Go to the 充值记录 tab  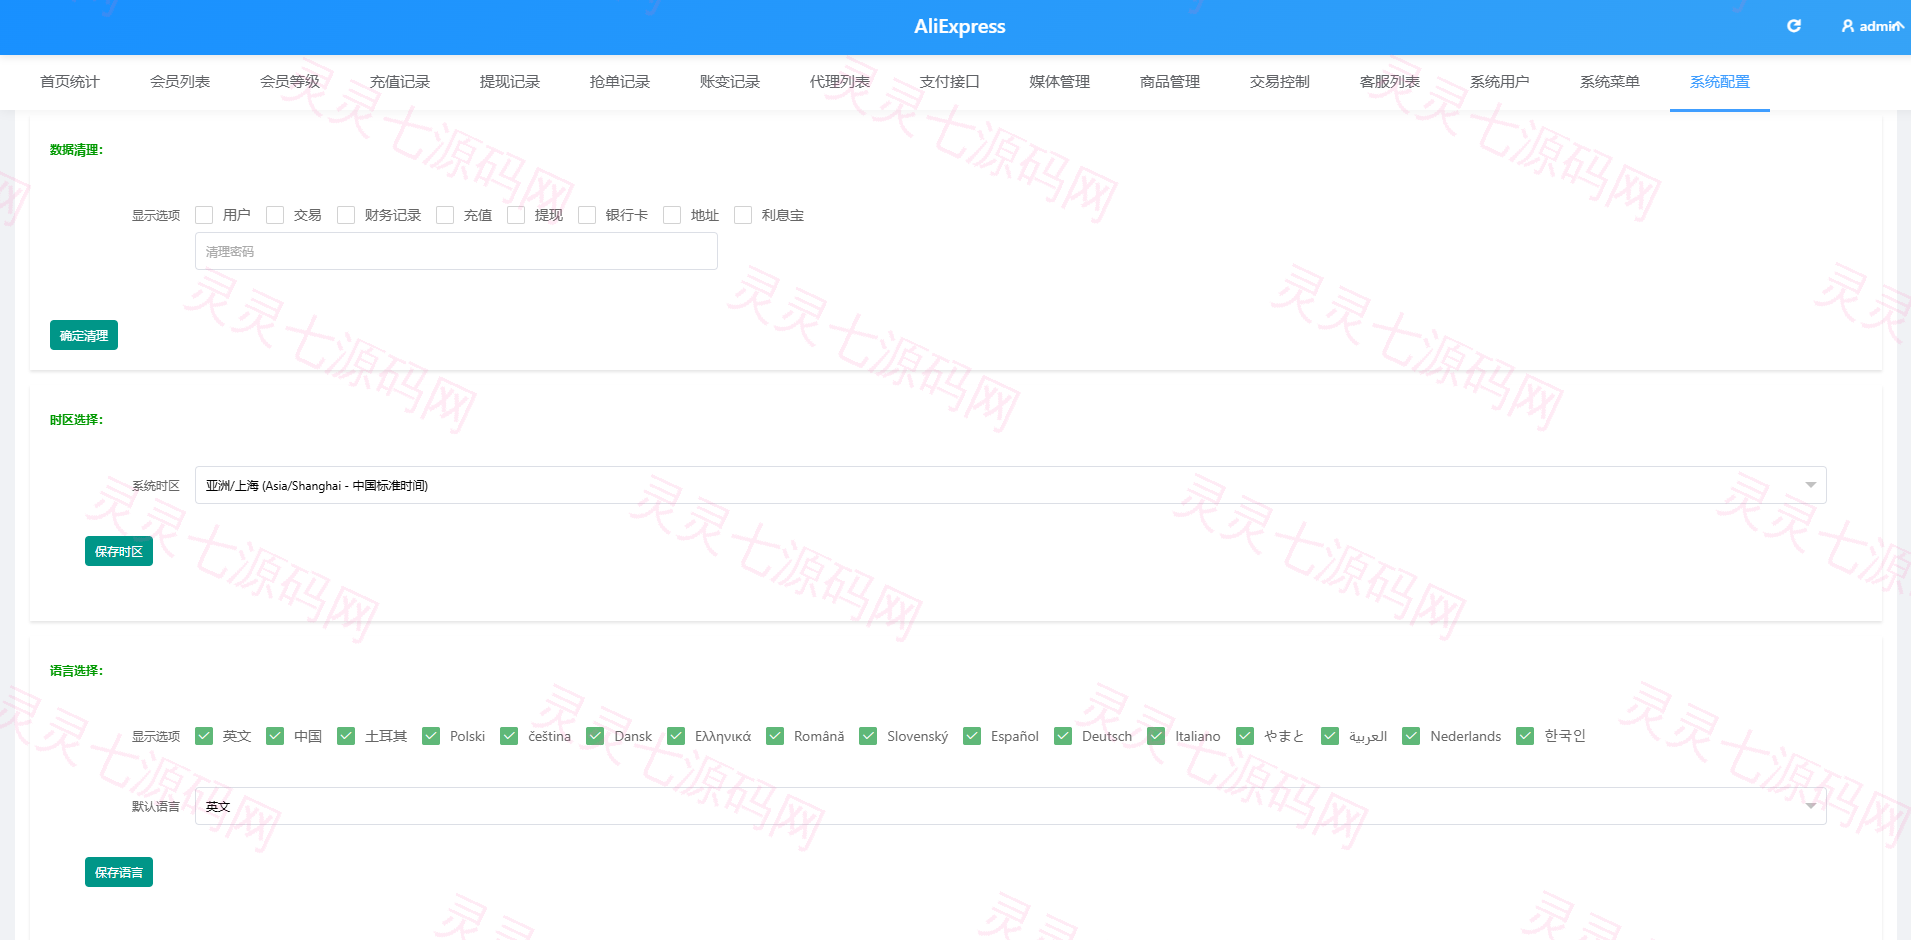point(400,82)
